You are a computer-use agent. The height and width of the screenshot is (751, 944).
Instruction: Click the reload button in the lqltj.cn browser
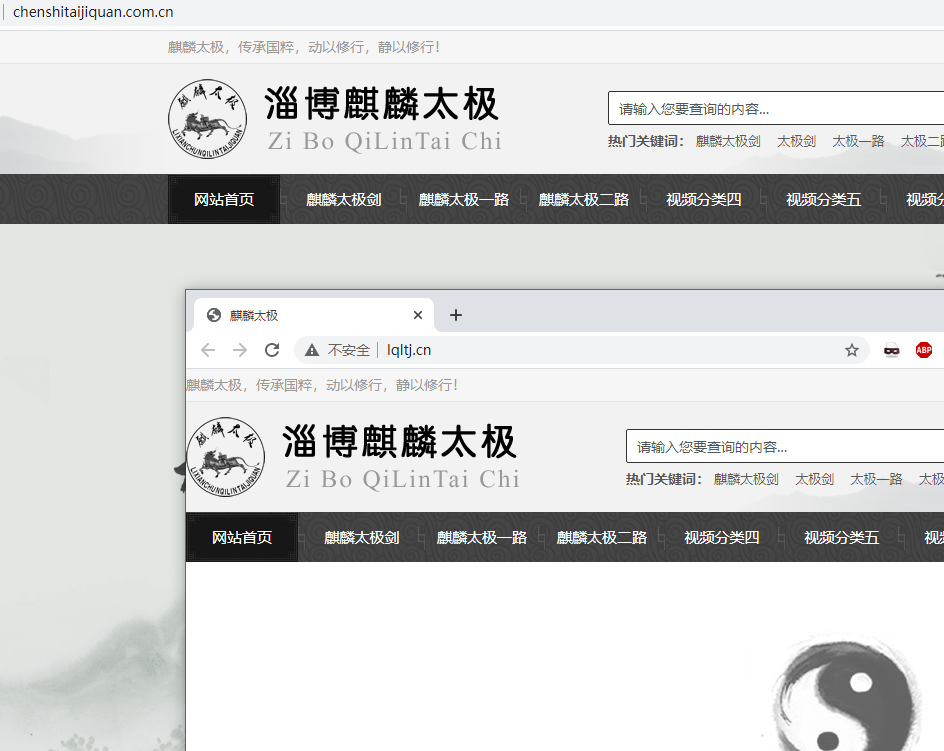[x=272, y=350]
